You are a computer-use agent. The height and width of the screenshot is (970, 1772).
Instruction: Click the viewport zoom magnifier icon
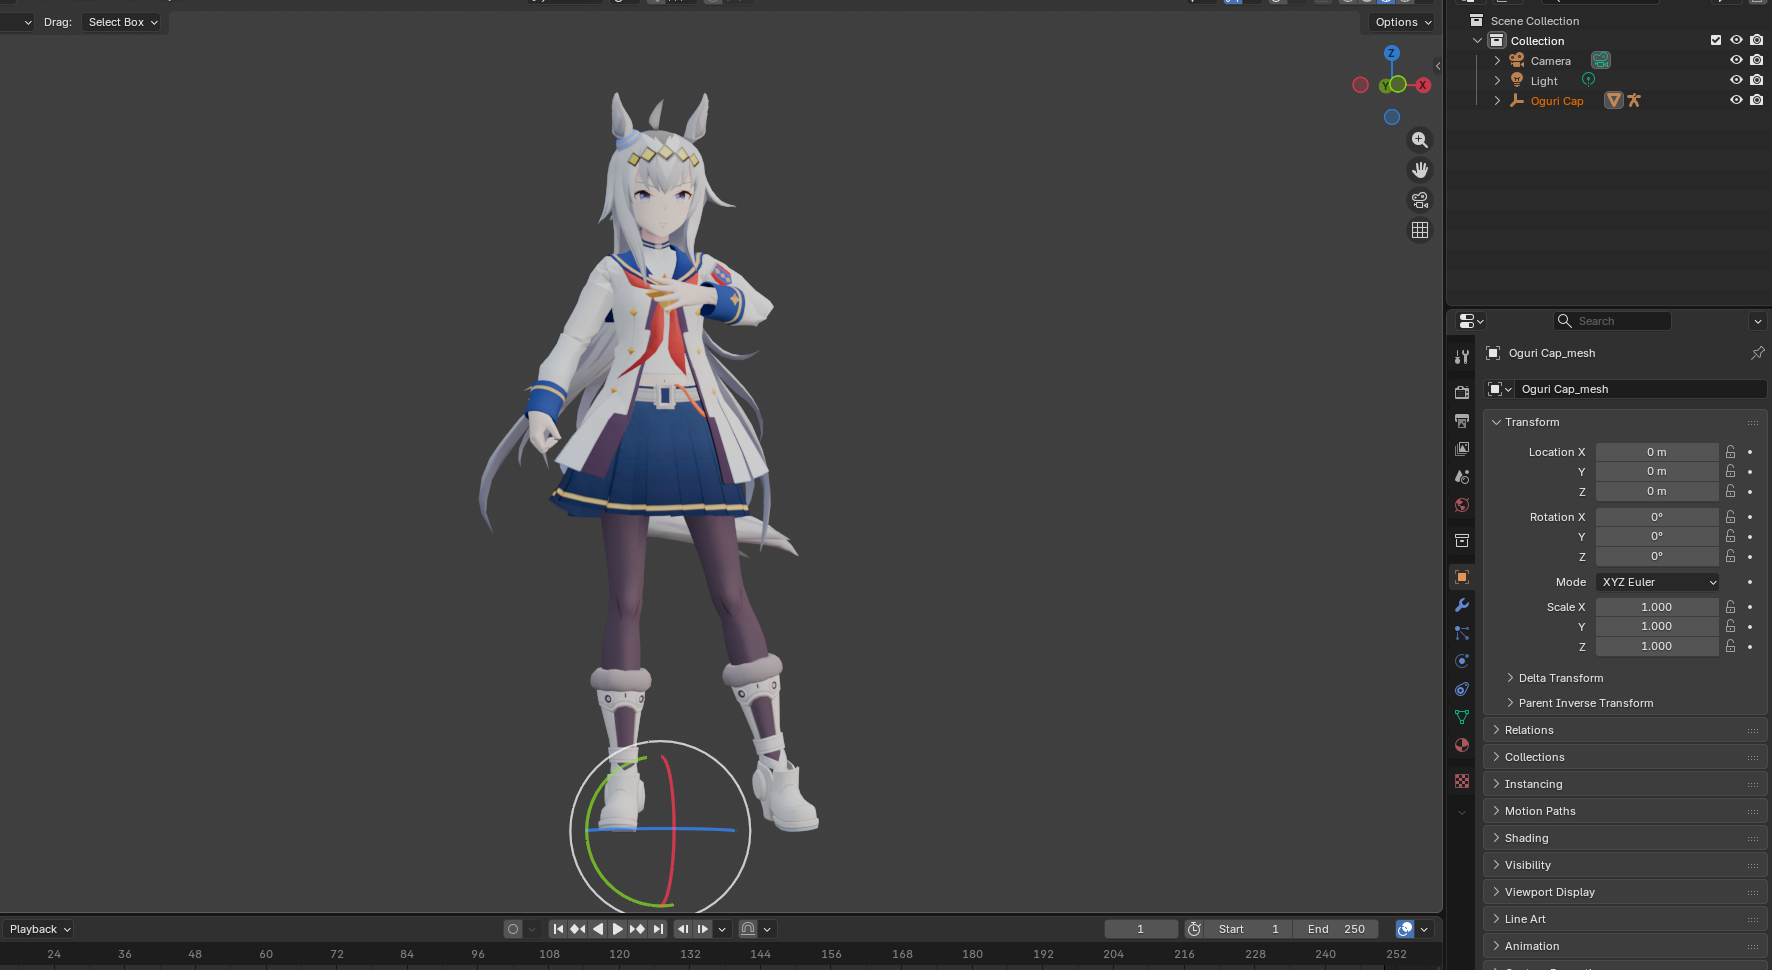click(1420, 140)
